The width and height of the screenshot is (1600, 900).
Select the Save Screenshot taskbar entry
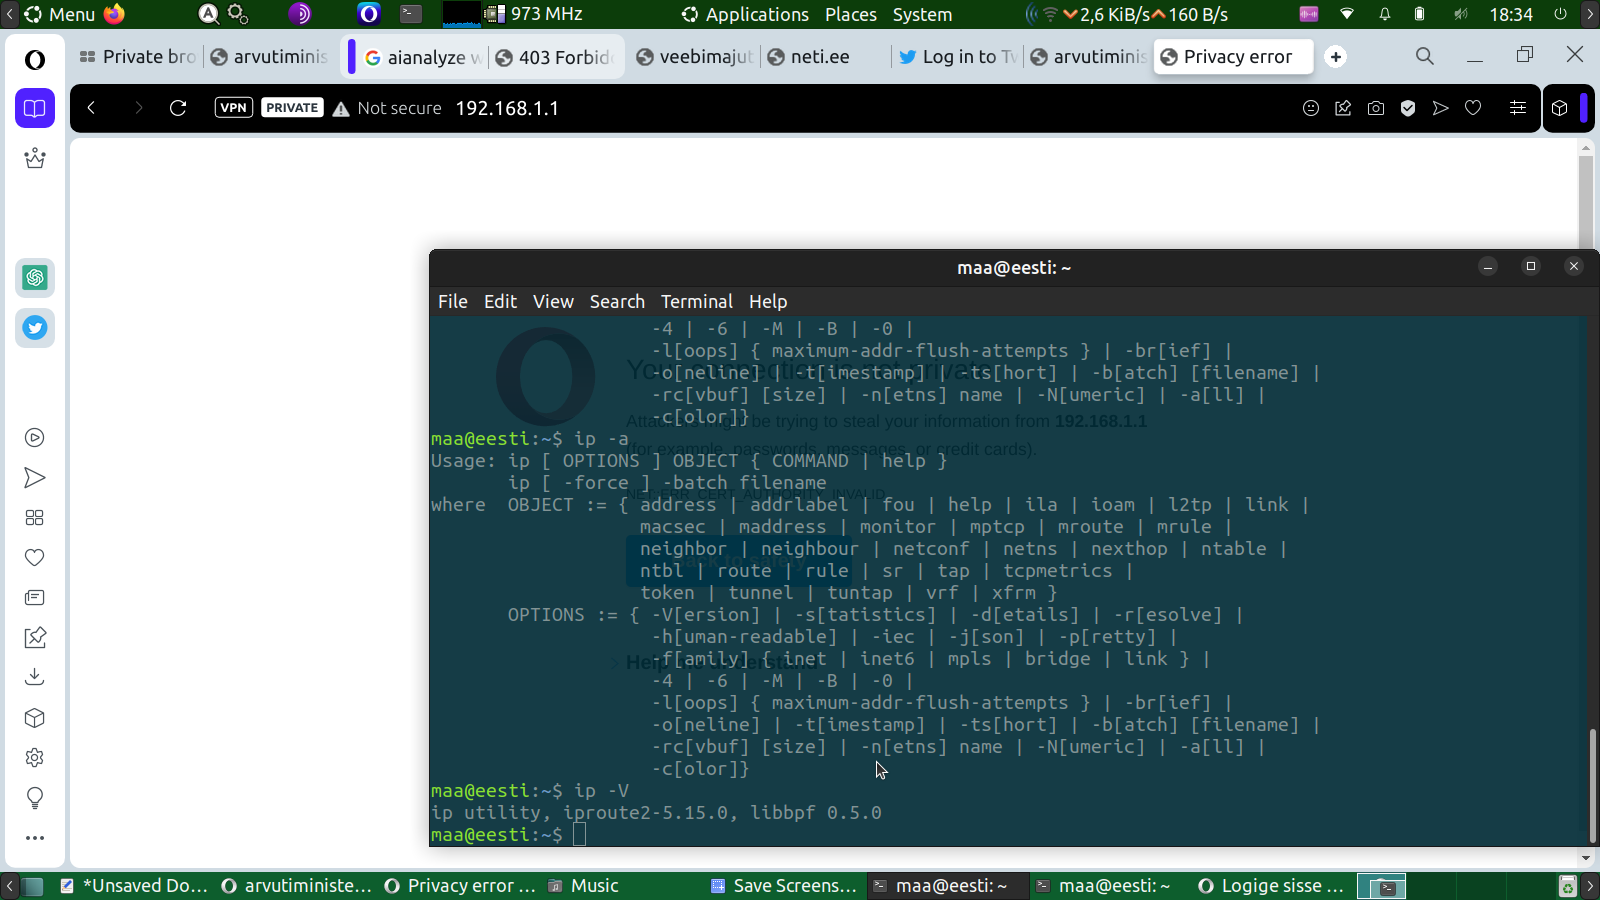coord(784,885)
